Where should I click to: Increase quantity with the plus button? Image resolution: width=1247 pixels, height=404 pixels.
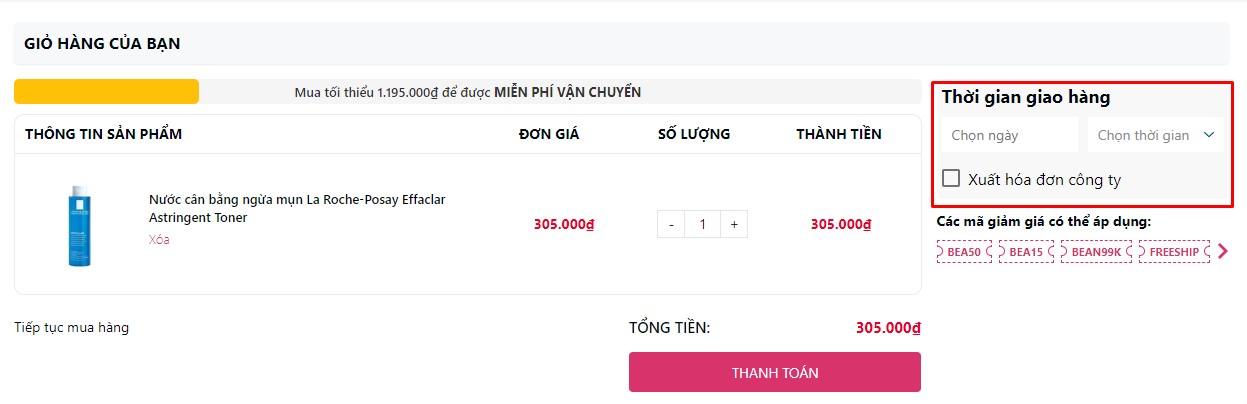click(x=734, y=224)
